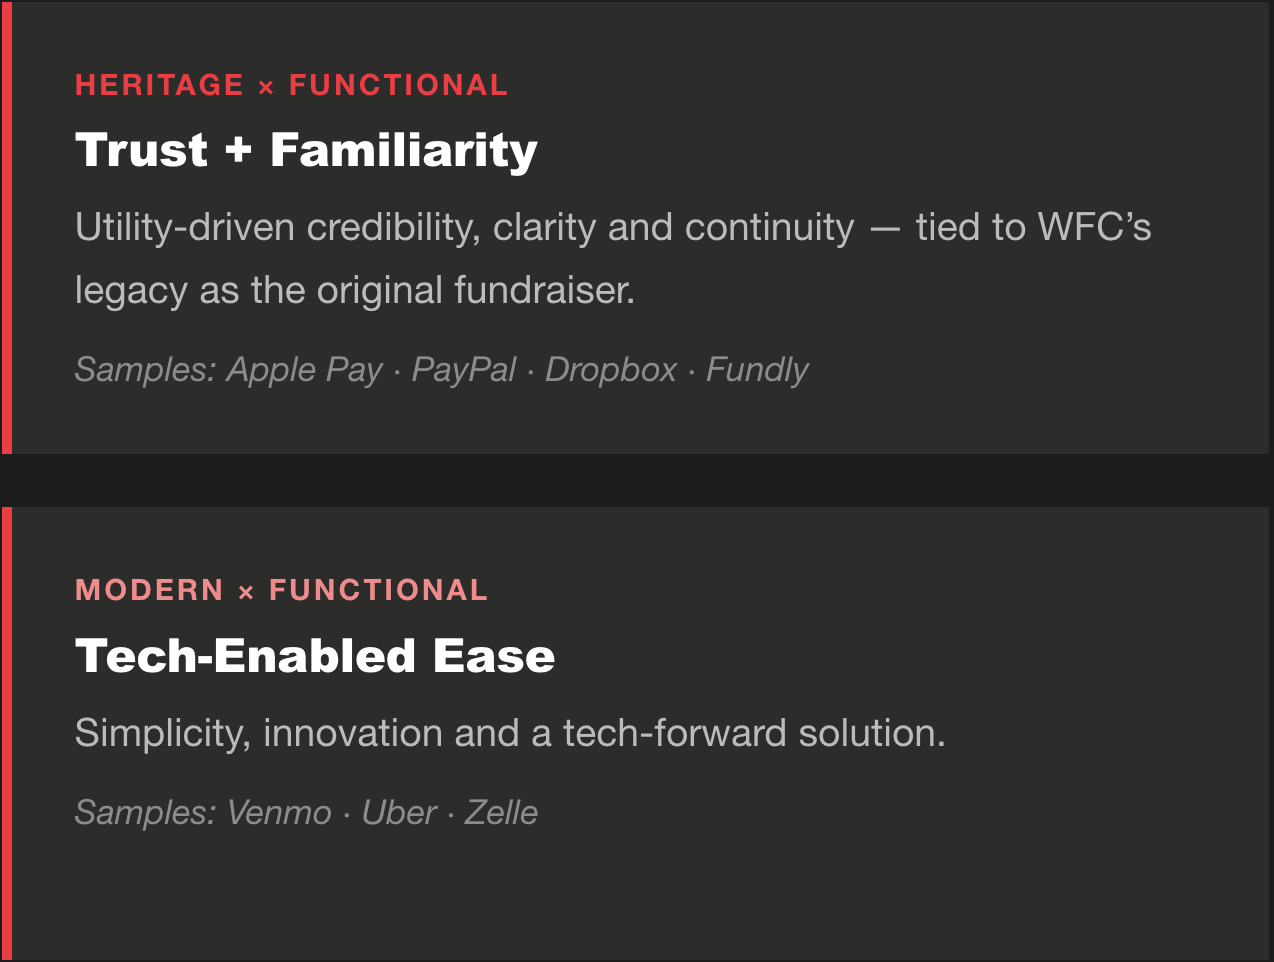Click the HERITAGE × FUNCTIONAL label
Image resolution: width=1274 pixels, height=962 pixels.
pyautogui.click(x=292, y=85)
